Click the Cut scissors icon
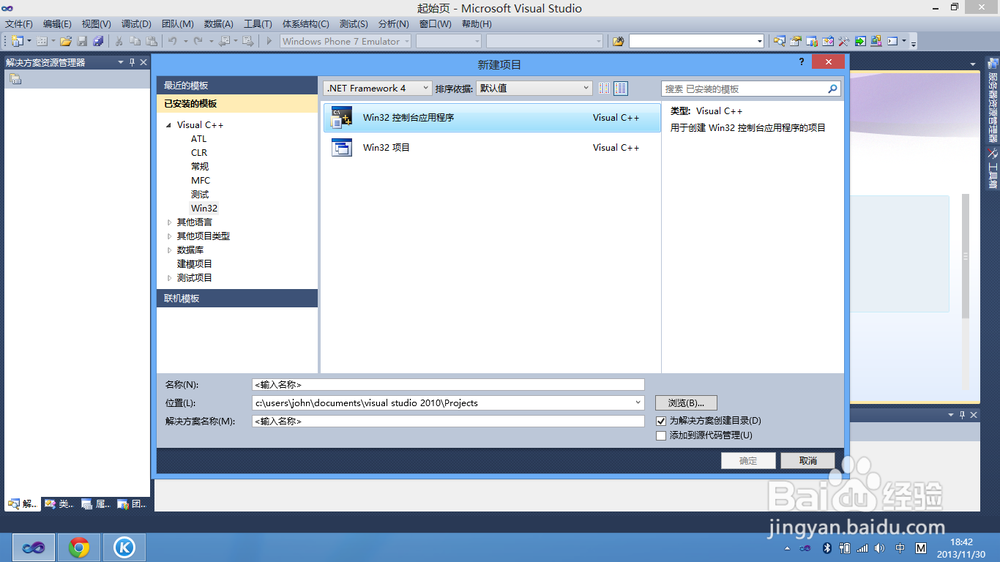The height and width of the screenshot is (562, 1000). point(119,41)
